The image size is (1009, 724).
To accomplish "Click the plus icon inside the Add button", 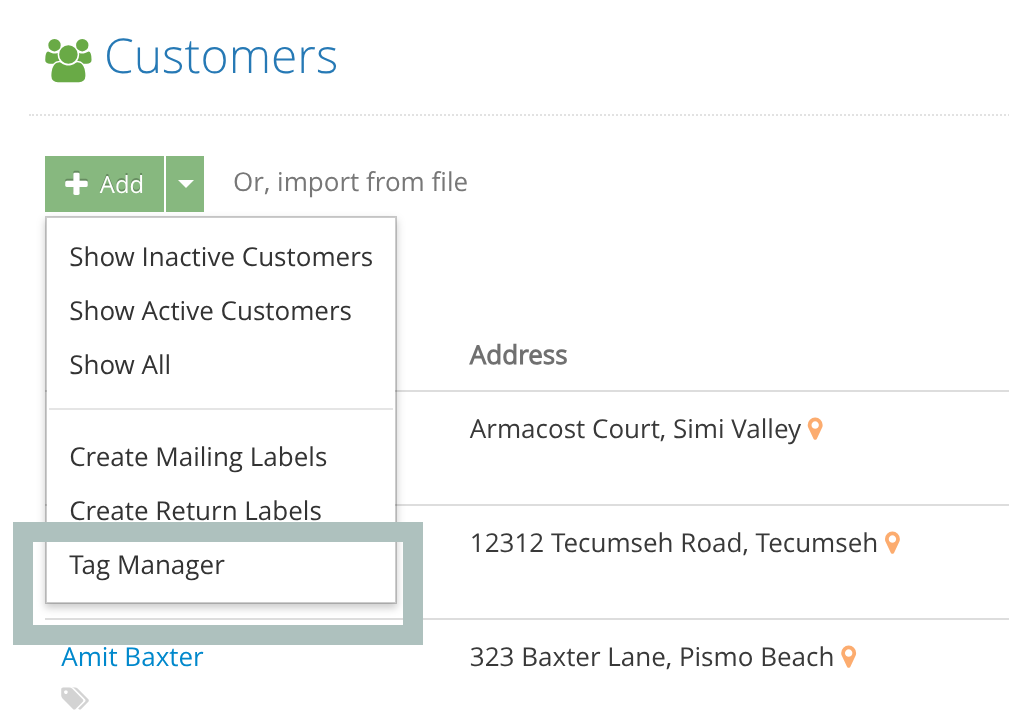I will point(78,183).
